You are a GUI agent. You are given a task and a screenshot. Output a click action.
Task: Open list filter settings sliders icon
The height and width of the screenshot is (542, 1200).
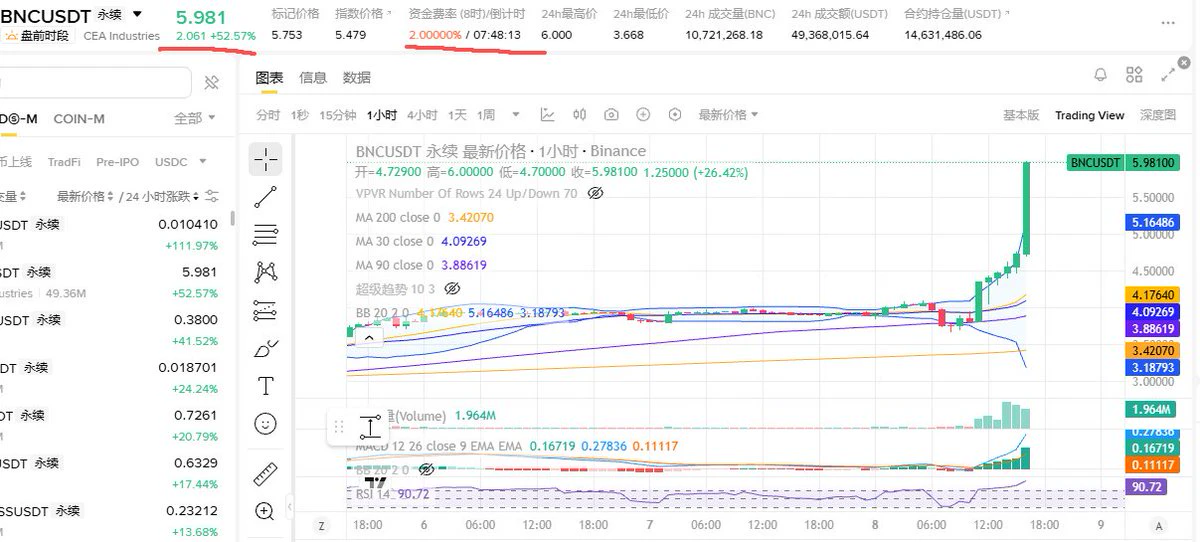tap(212, 196)
